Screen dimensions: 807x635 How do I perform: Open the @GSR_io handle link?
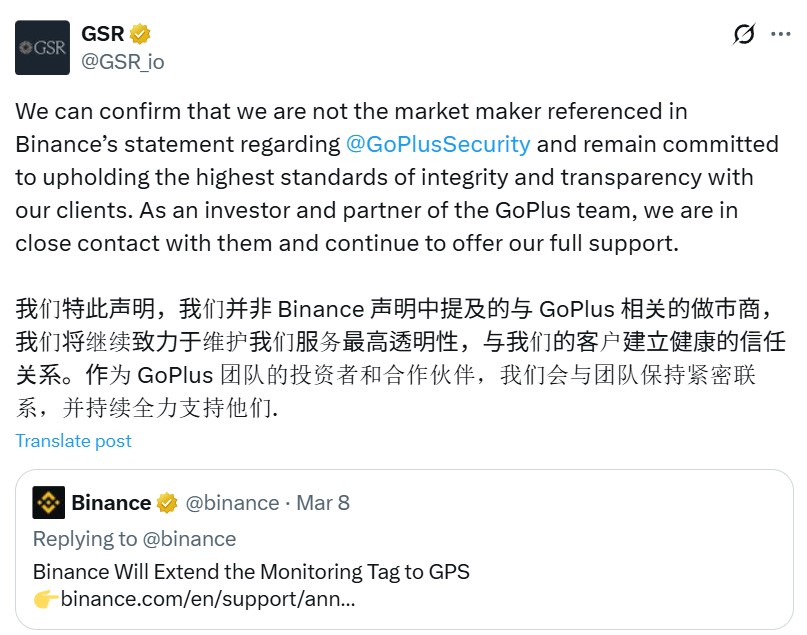tap(123, 61)
